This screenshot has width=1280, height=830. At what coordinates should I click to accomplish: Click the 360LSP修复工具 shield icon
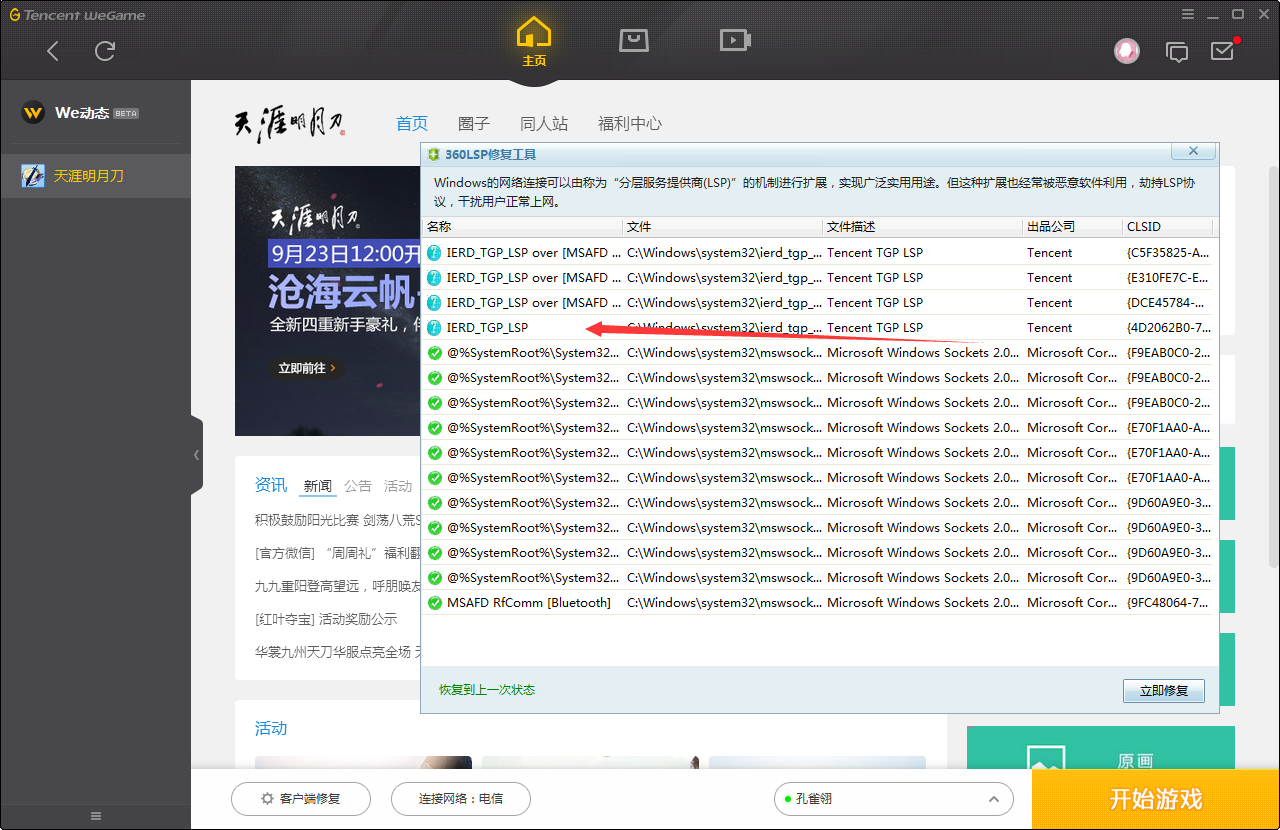(433, 154)
